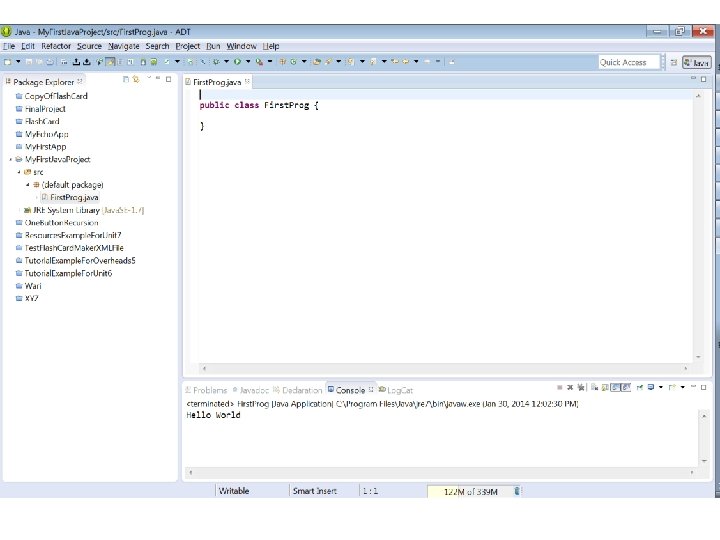Open the Debug dropdown arrow
The height and width of the screenshot is (540, 720).
(226, 62)
